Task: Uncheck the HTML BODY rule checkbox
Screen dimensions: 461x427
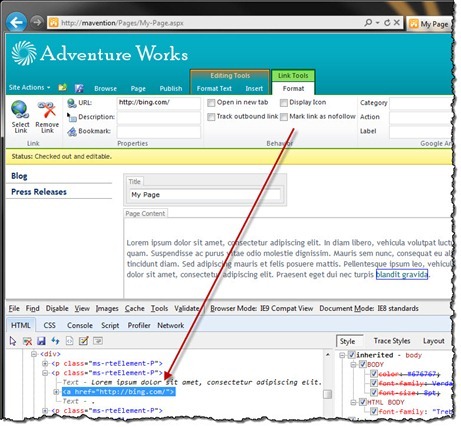Action: (x=363, y=402)
